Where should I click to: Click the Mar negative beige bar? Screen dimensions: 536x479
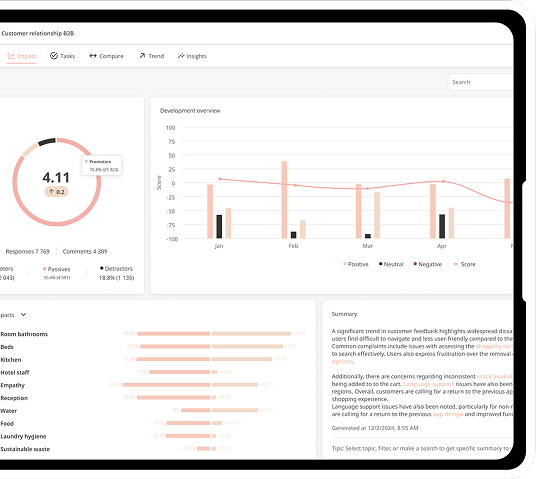(377, 215)
